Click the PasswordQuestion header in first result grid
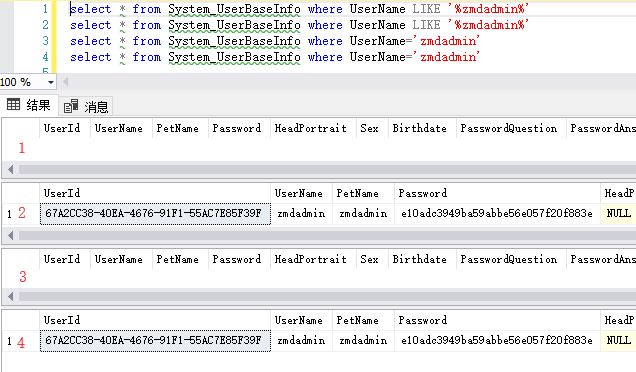Screen dimensions: 636x372 tap(511, 128)
